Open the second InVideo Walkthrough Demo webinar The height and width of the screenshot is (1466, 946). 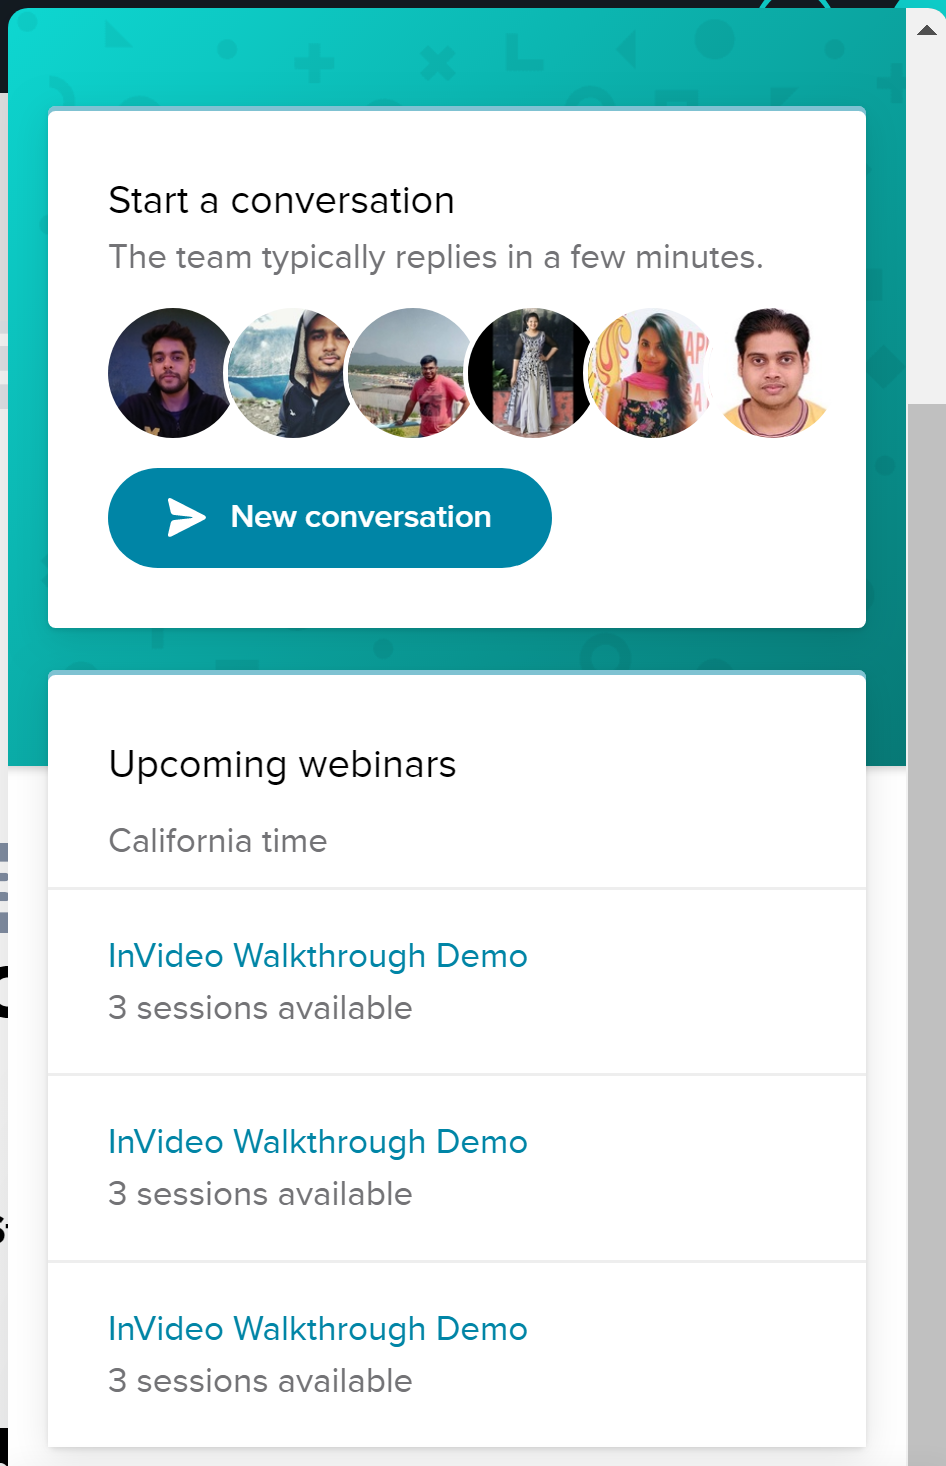(318, 1142)
